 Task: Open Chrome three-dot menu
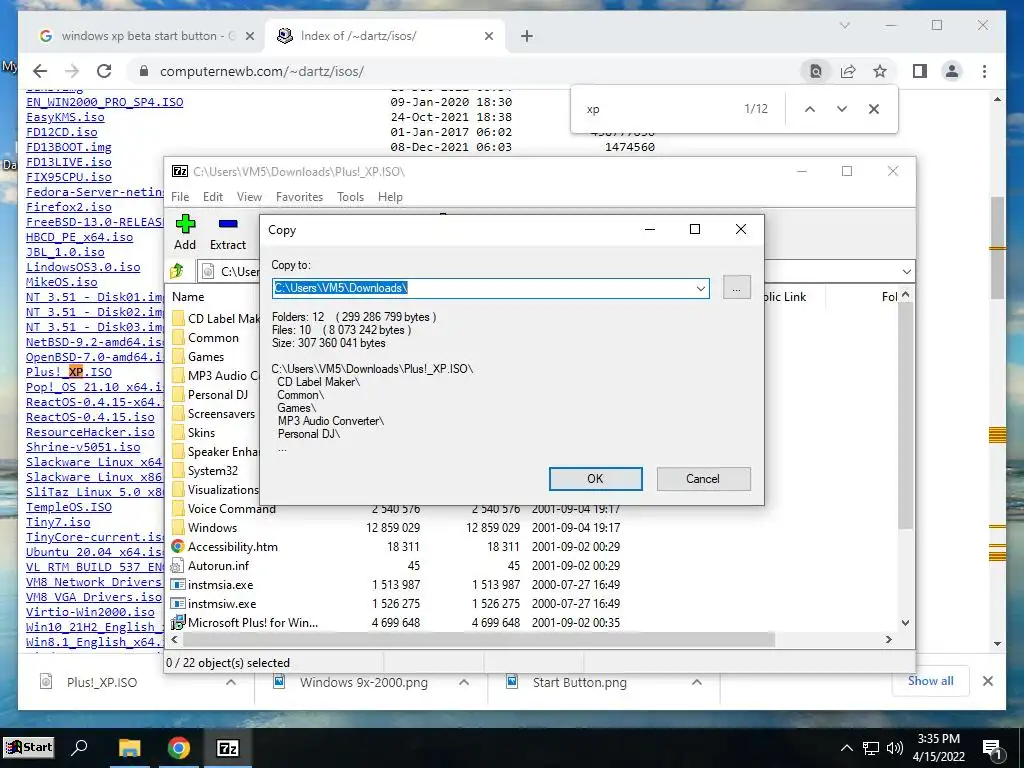[984, 71]
